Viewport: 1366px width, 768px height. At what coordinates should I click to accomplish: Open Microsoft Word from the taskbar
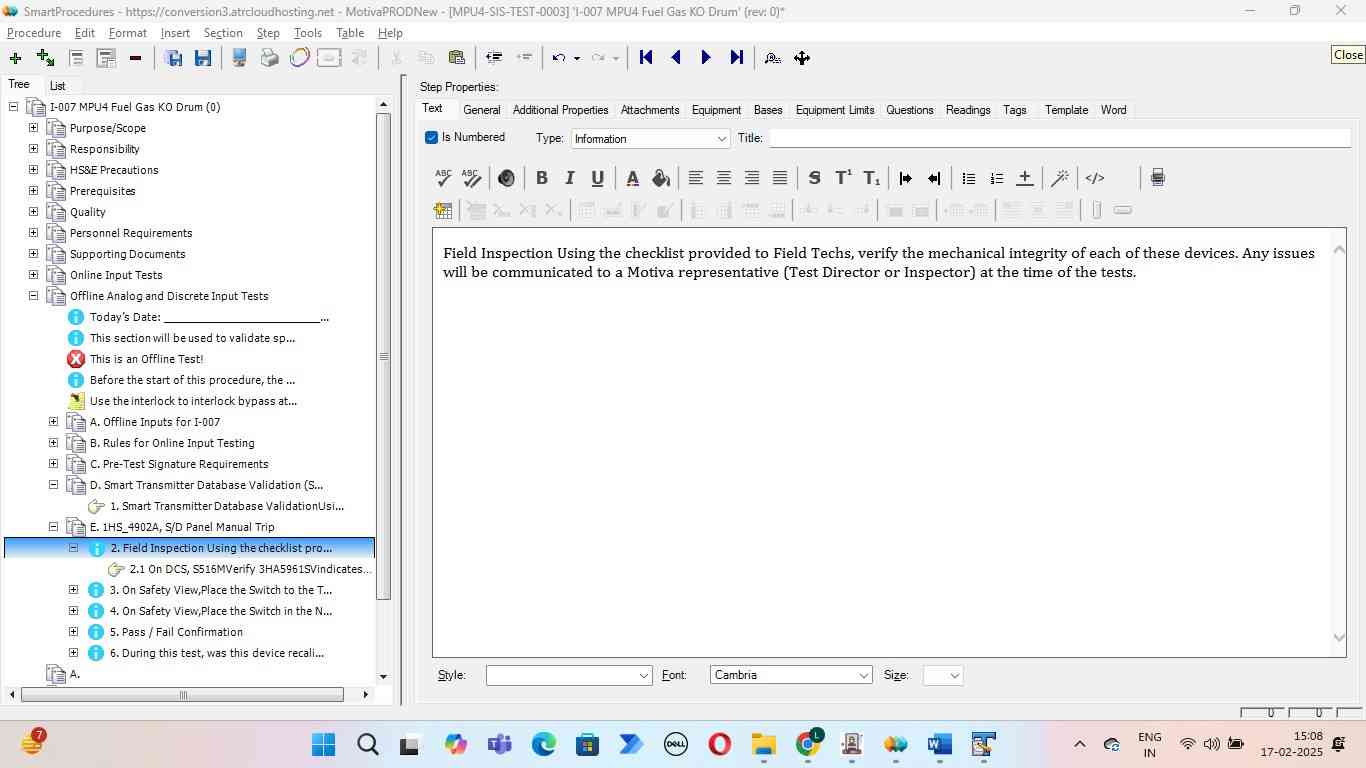click(939, 745)
